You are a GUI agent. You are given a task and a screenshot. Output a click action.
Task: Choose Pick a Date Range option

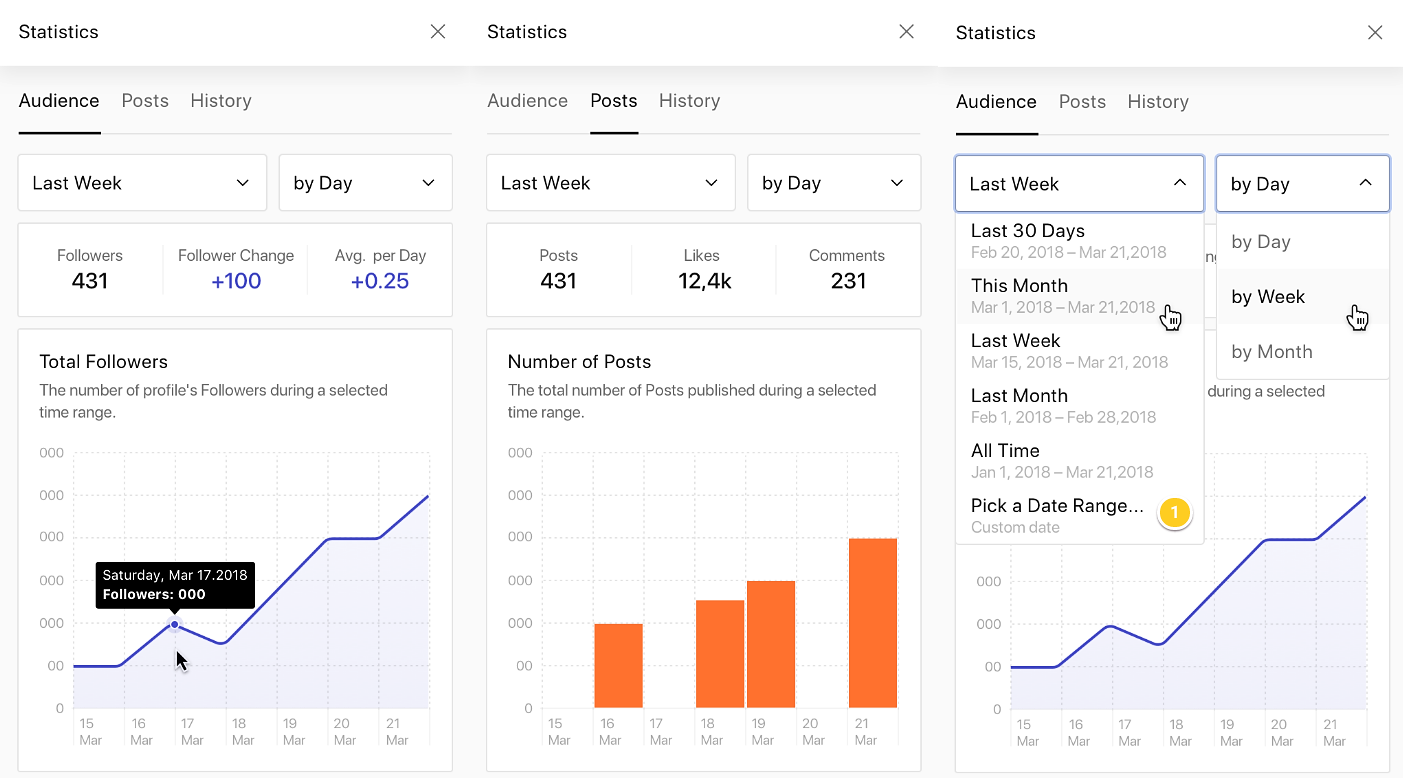coord(1079,516)
